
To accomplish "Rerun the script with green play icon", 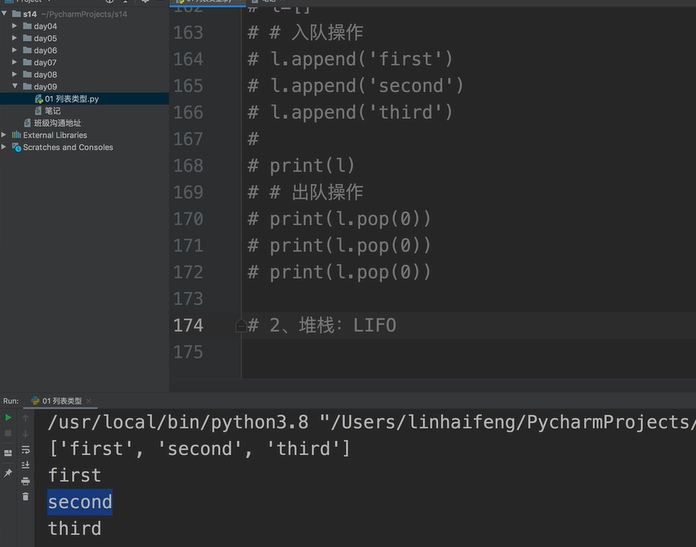I will [9, 417].
